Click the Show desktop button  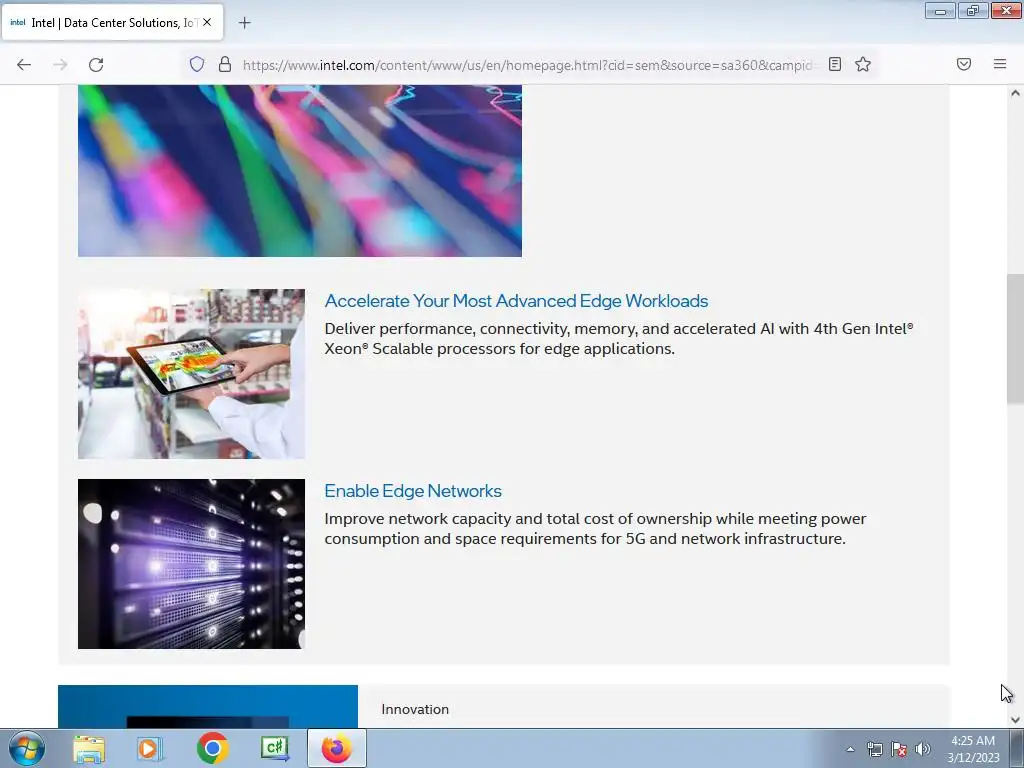[1017, 748]
